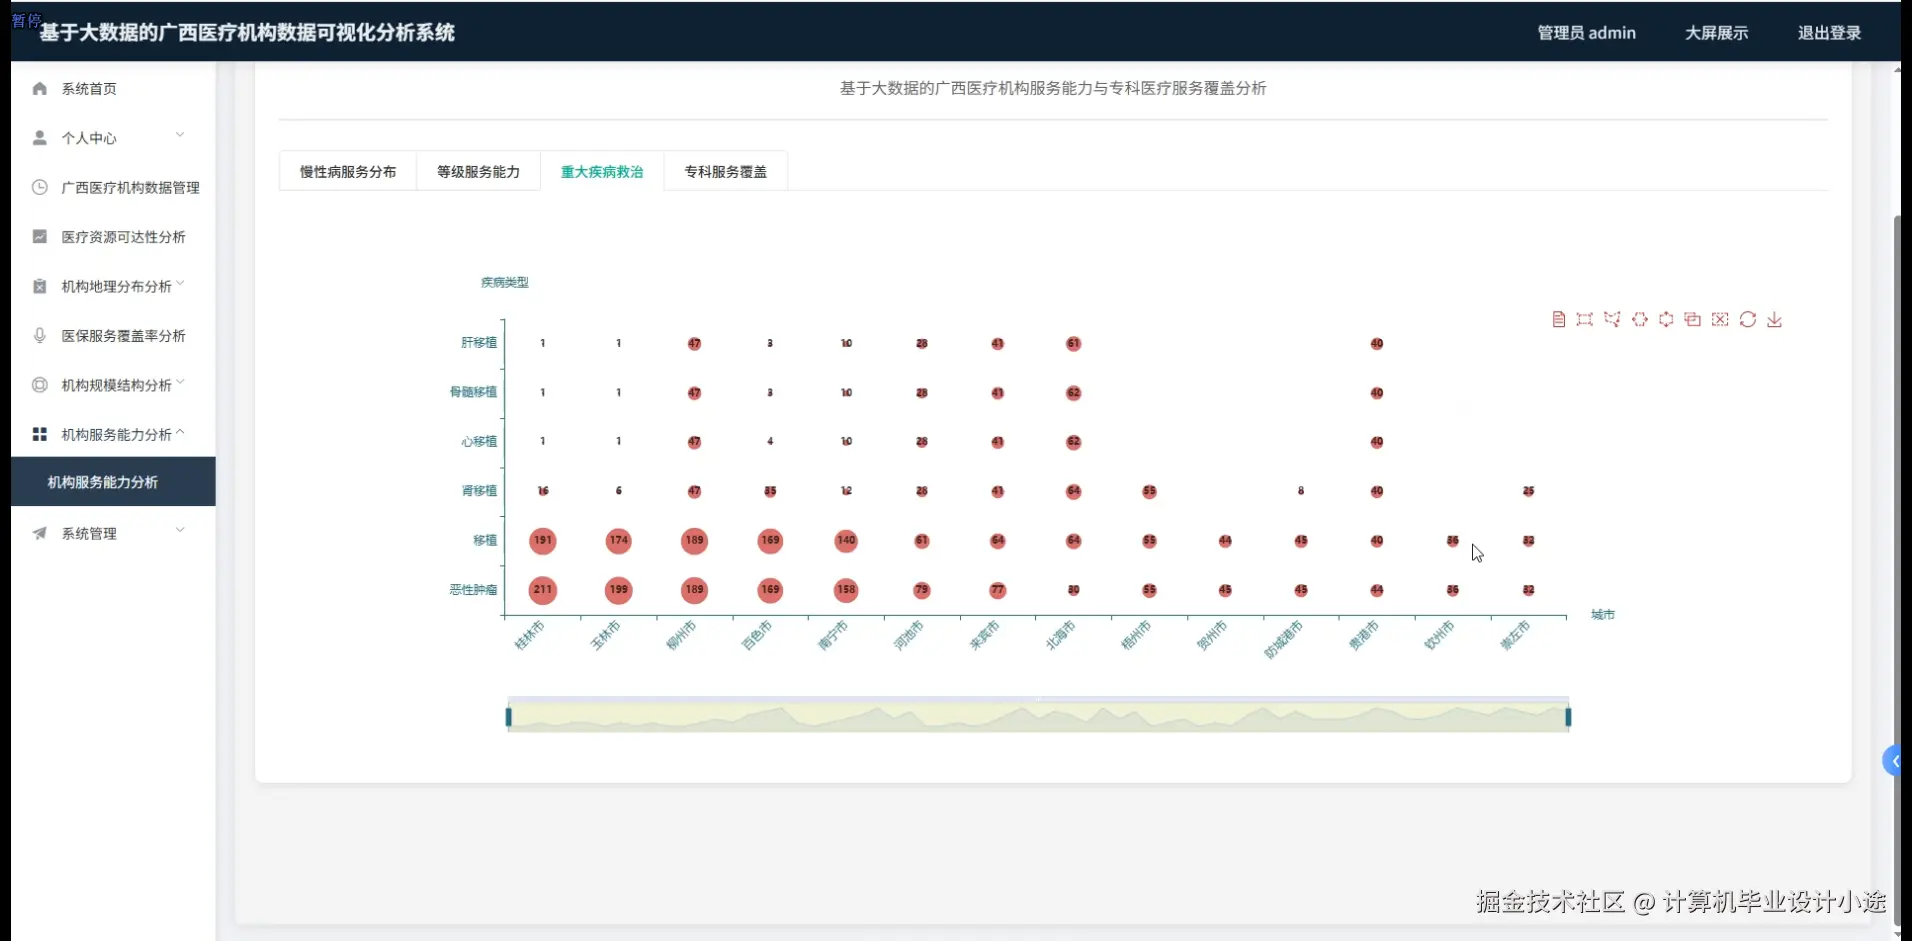Enable vertical brush selection tool
The image size is (1912, 941).
point(1666,319)
